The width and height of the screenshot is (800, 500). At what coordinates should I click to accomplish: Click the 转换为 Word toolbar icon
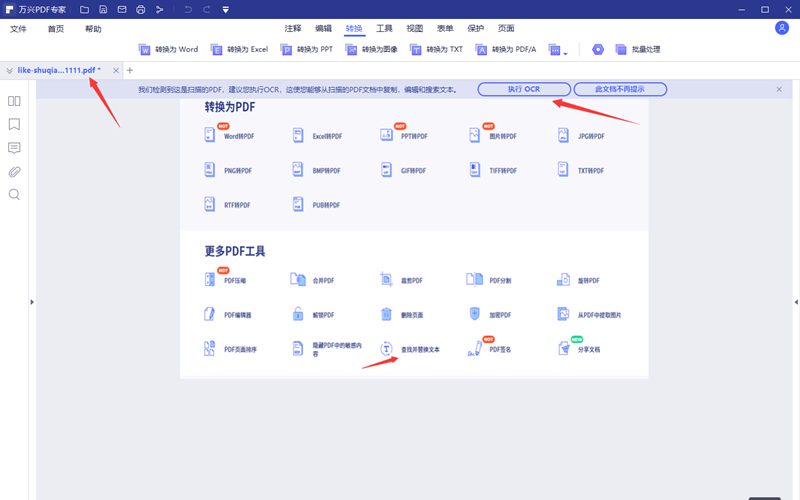(x=144, y=49)
